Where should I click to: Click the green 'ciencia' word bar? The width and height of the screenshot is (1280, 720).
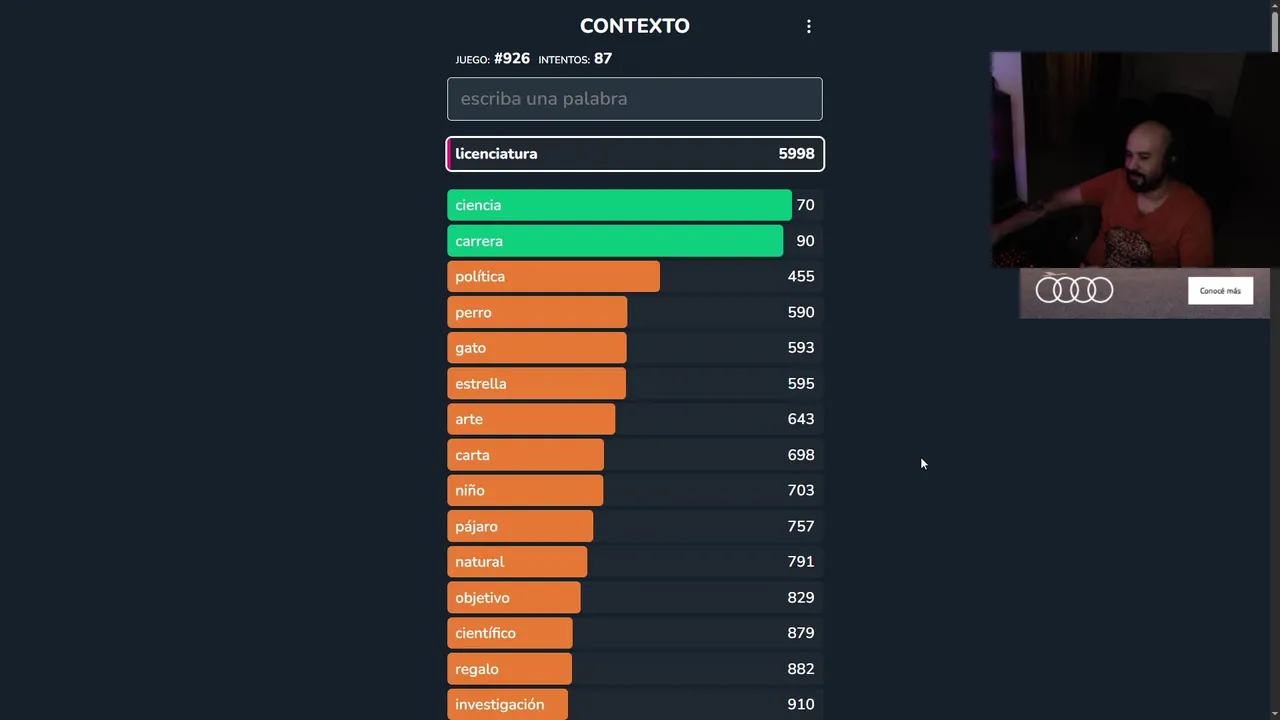(618, 205)
